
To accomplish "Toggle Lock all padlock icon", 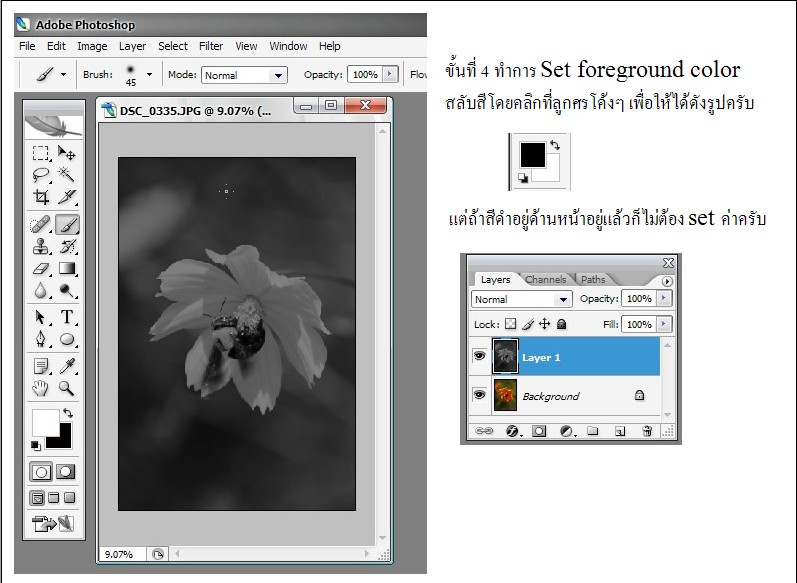I will (x=562, y=324).
